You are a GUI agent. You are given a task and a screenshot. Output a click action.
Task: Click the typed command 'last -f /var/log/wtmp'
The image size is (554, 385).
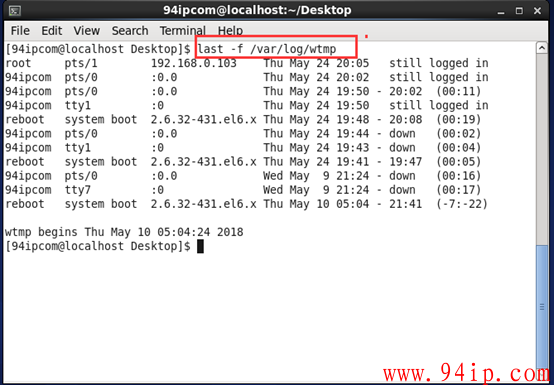[267, 49]
